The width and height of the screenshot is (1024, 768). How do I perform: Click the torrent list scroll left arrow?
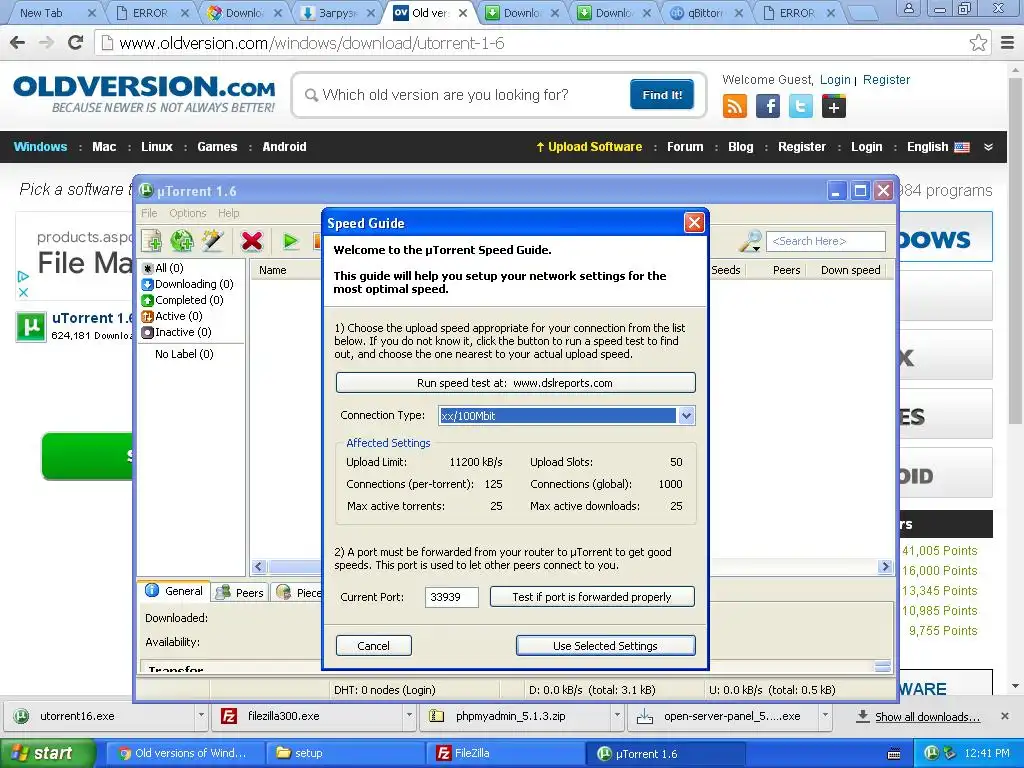pyautogui.click(x=259, y=567)
